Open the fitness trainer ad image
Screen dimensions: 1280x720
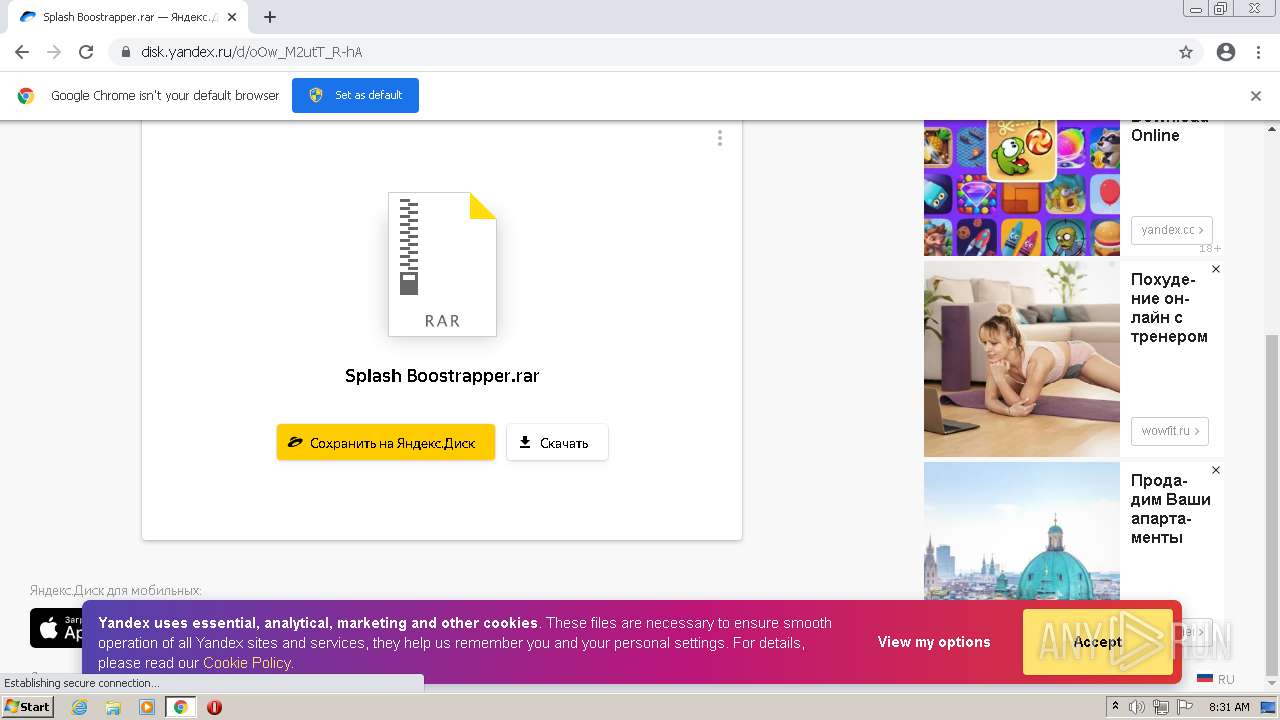click(1022, 359)
